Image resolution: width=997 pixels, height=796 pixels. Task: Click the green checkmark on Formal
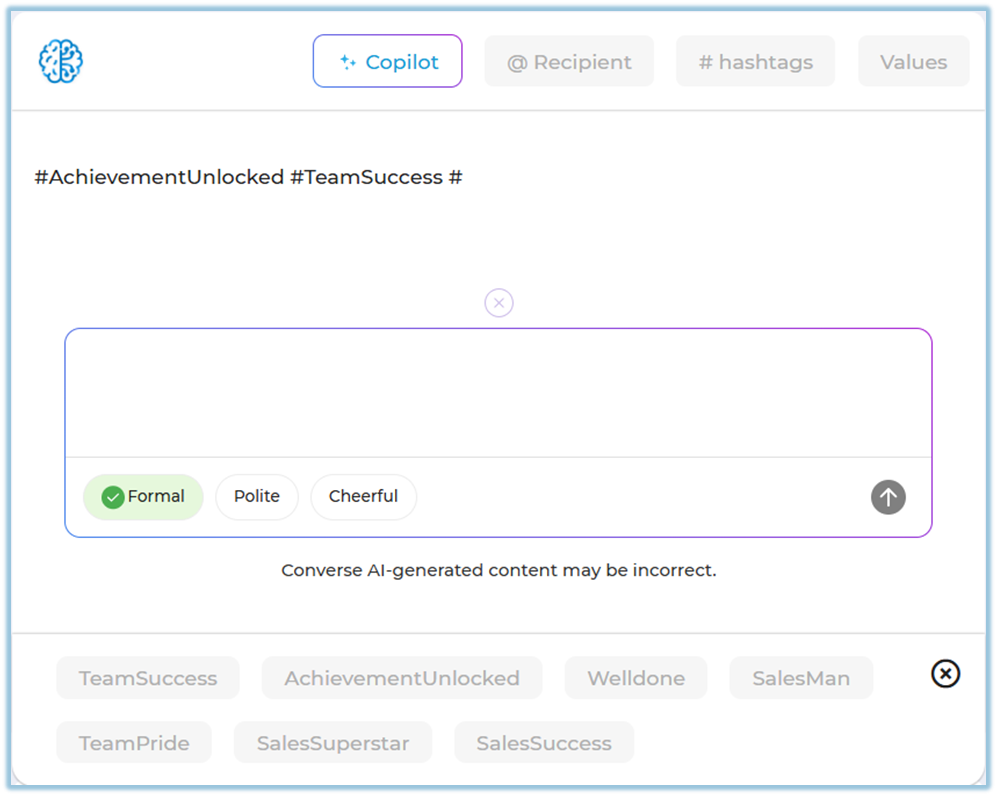[x=113, y=497]
